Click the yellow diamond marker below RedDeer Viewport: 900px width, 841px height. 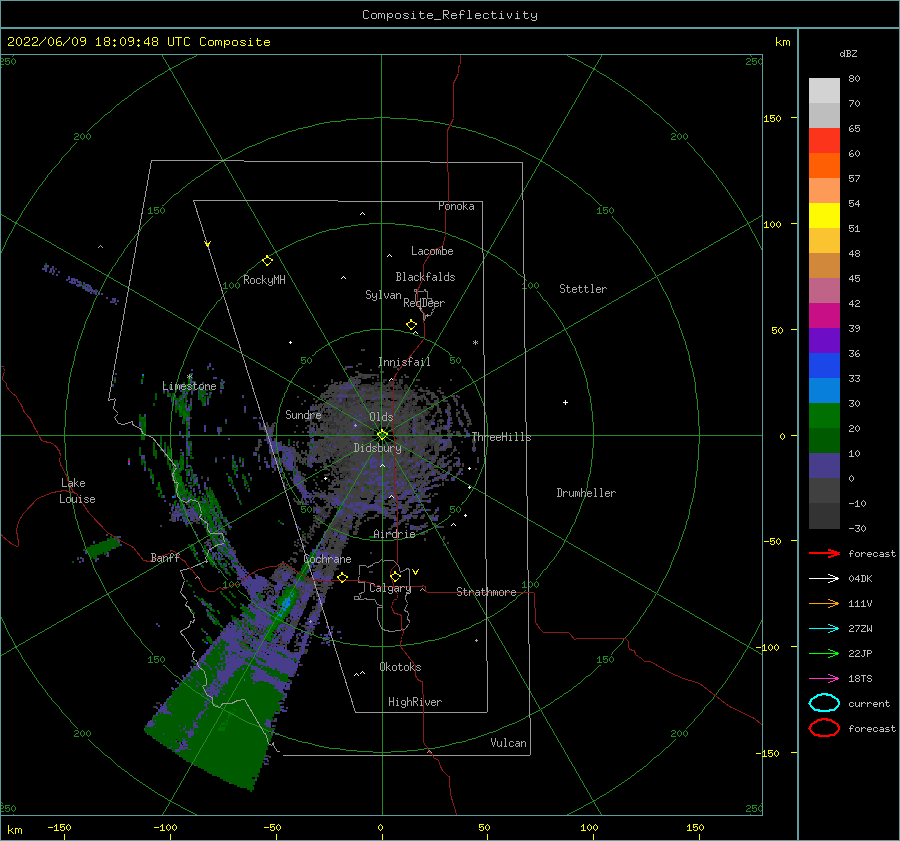[412, 325]
